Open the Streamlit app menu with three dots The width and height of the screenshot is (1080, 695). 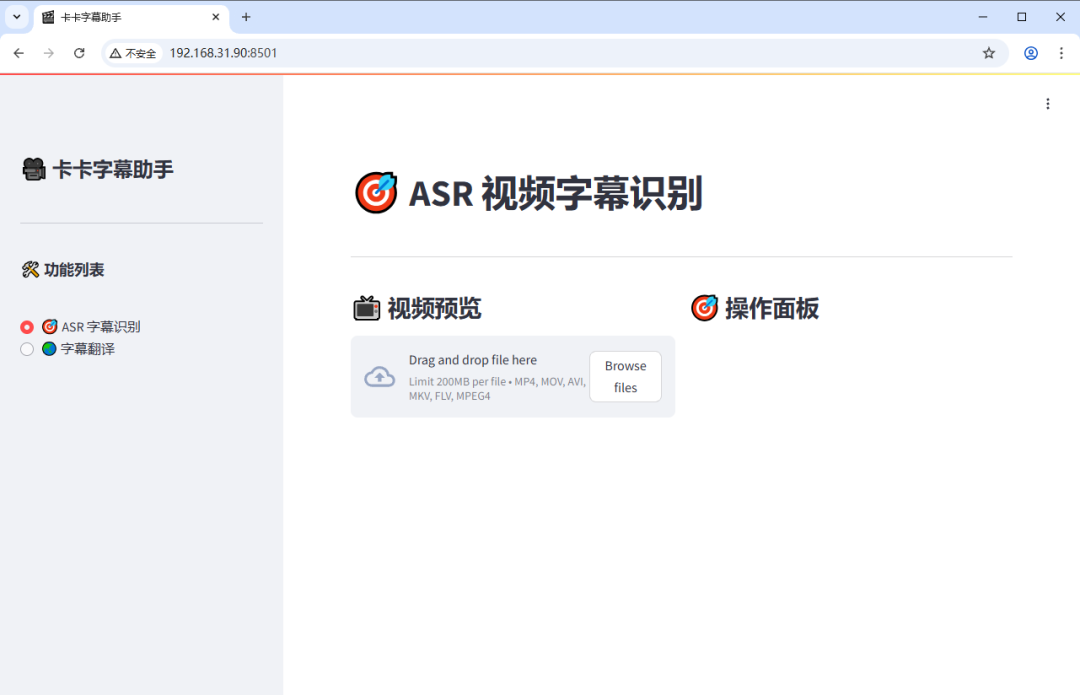(1047, 103)
